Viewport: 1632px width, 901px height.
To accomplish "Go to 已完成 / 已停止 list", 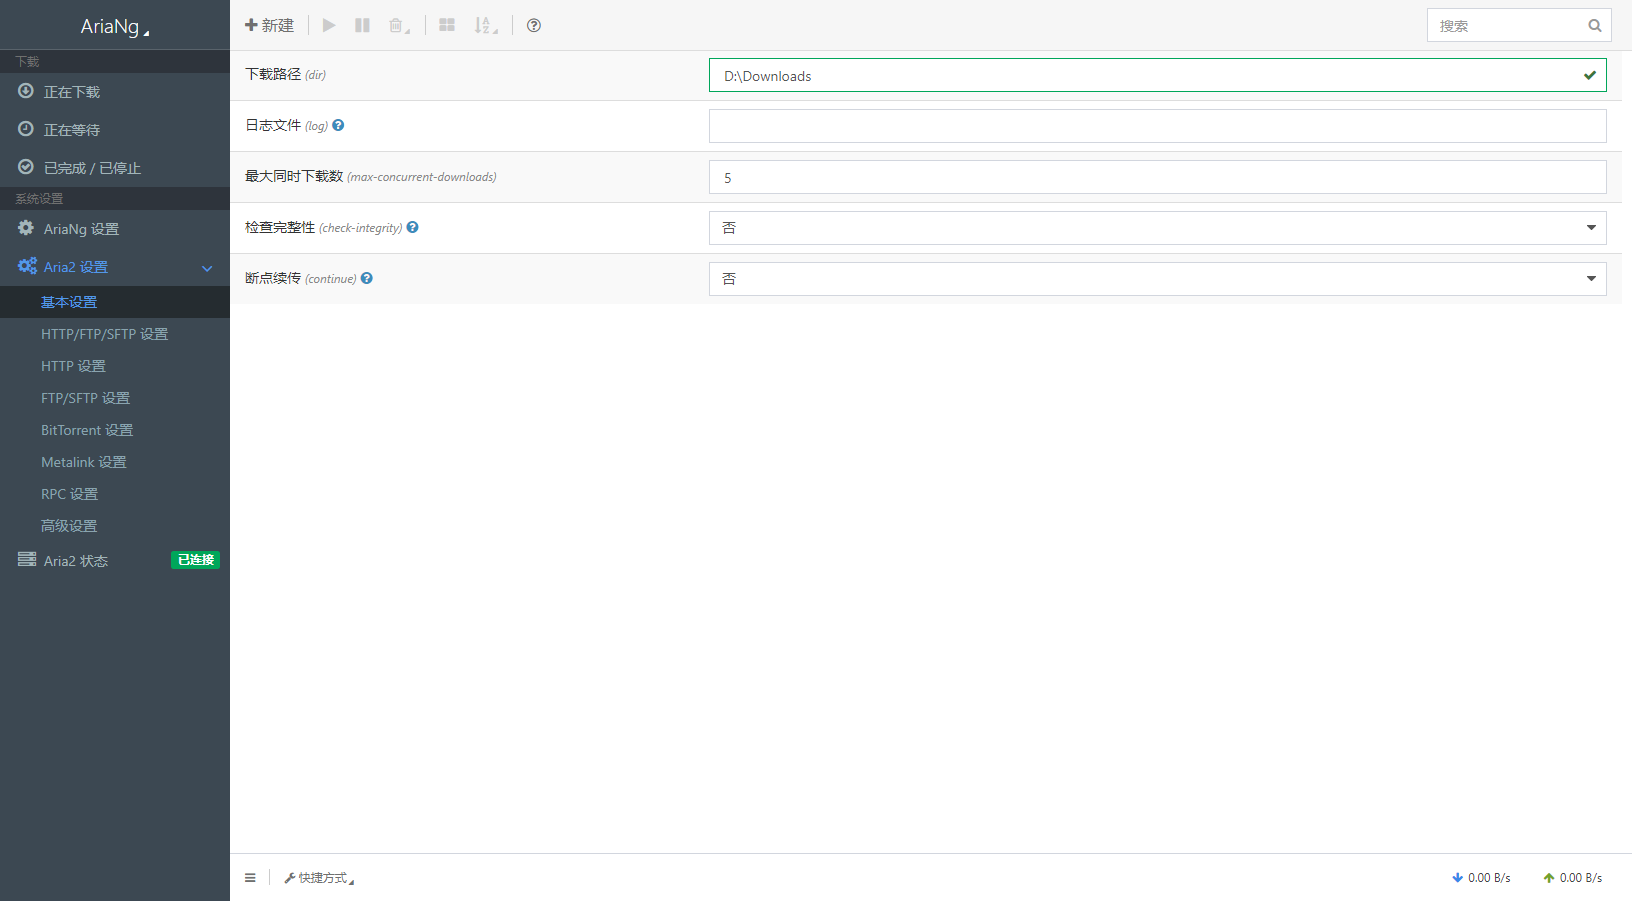I will point(115,168).
